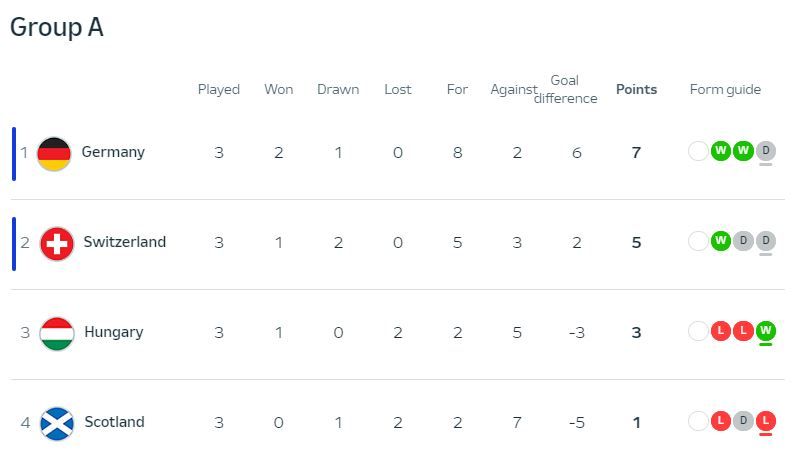The width and height of the screenshot is (794, 451).
Task: Click the Goal difference column header
Action: click(x=565, y=89)
